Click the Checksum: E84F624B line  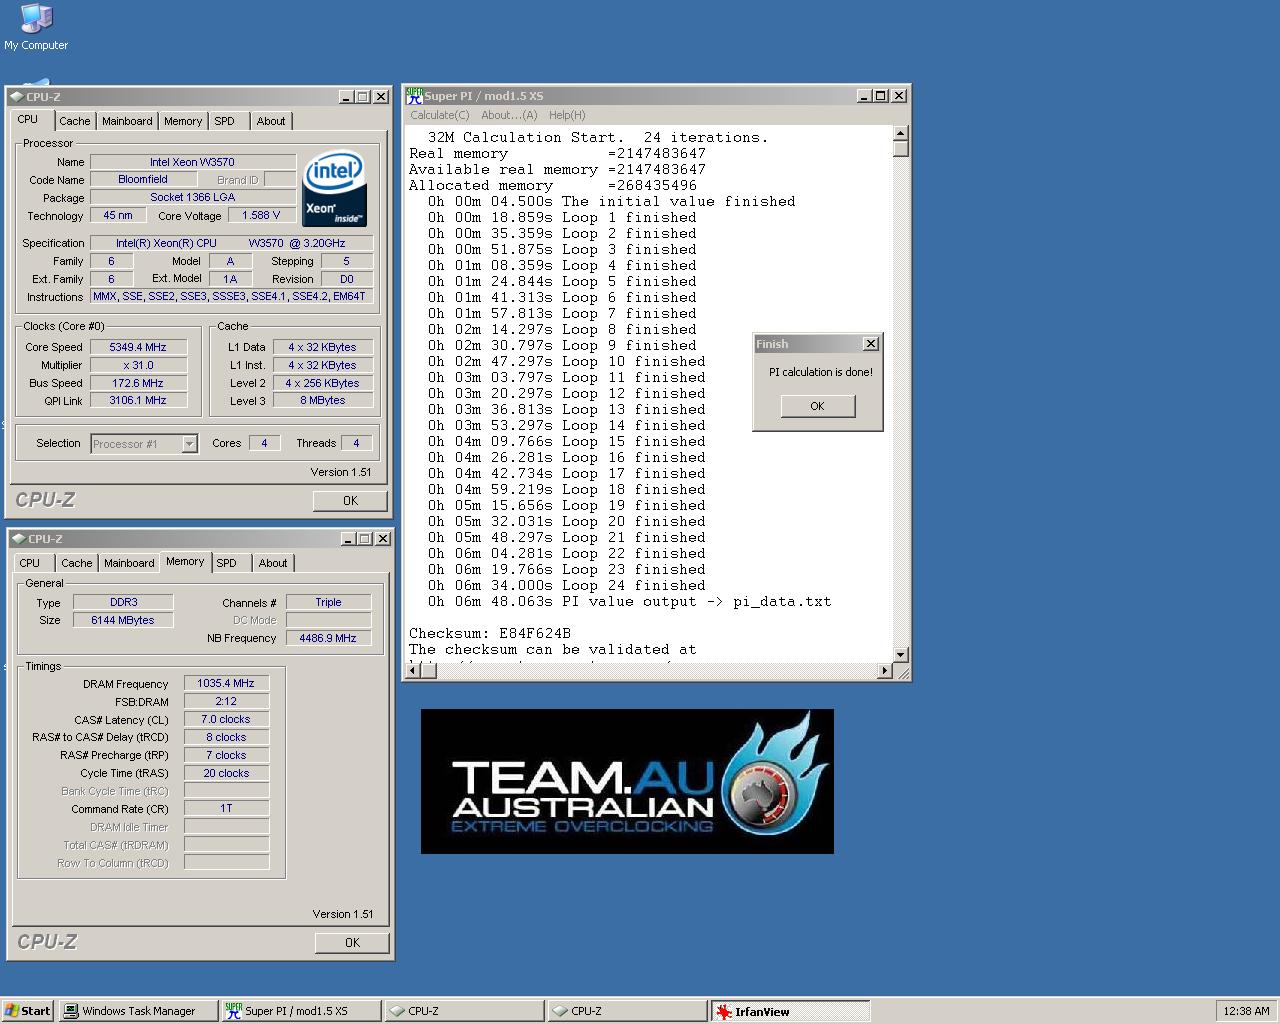pos(490,634)
